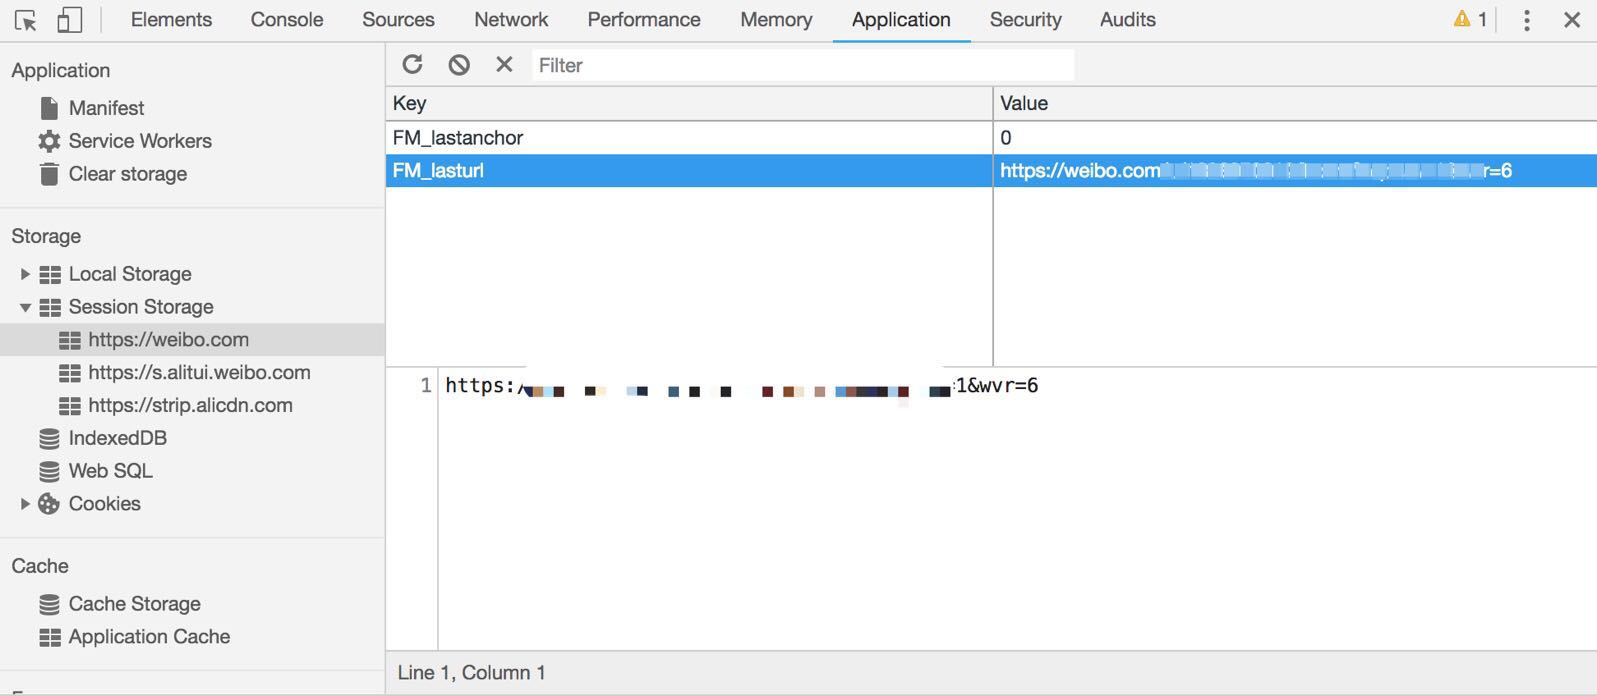Select https://s.alitui.weibo.com session storage entry
1597x696 pixels.
click(x=198, y=373)
